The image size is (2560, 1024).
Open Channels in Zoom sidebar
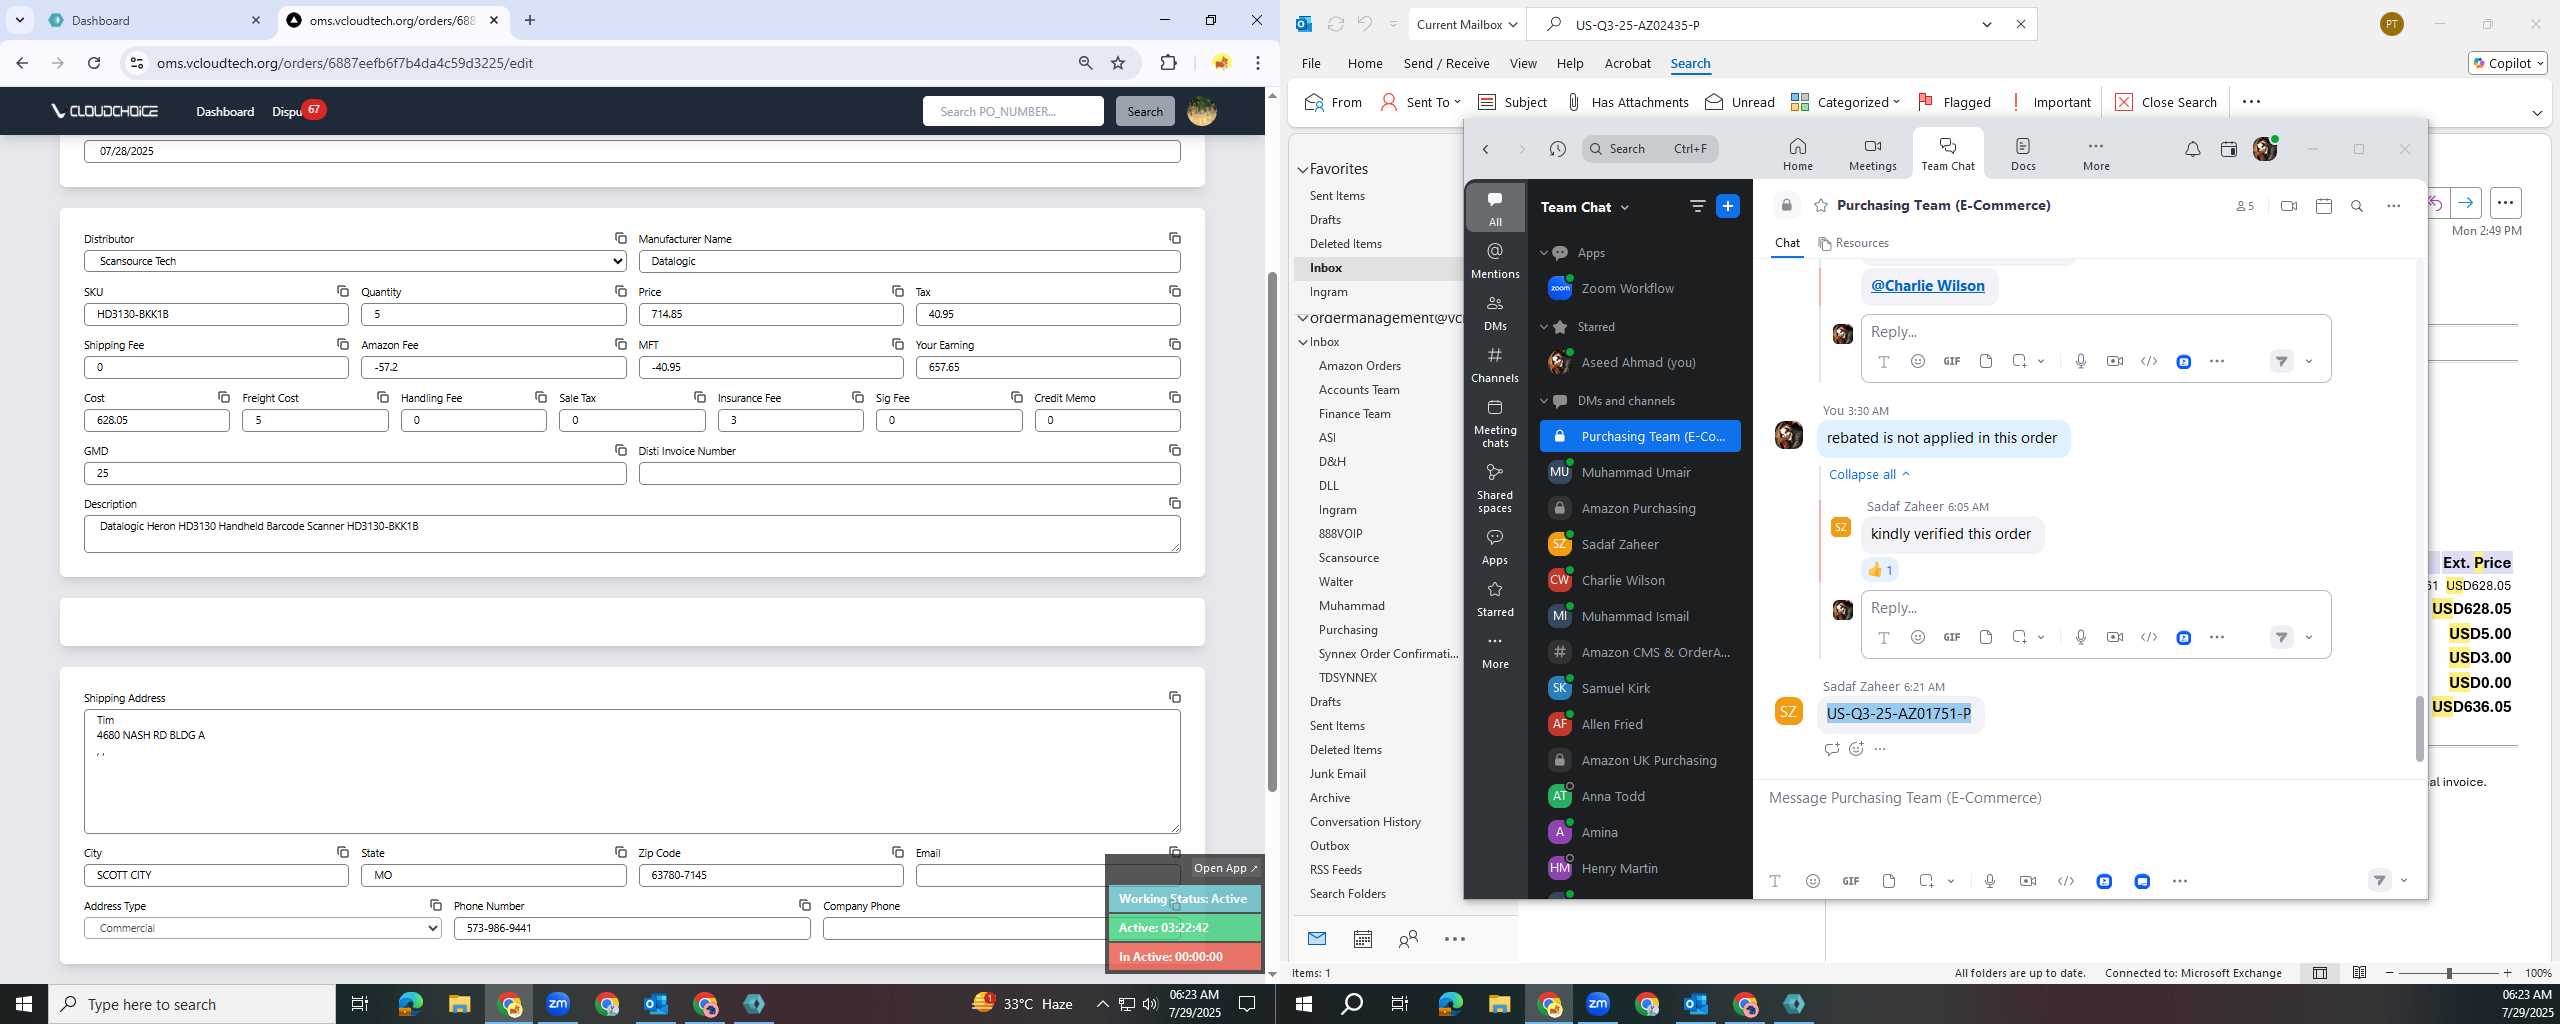coord(1495,364)
